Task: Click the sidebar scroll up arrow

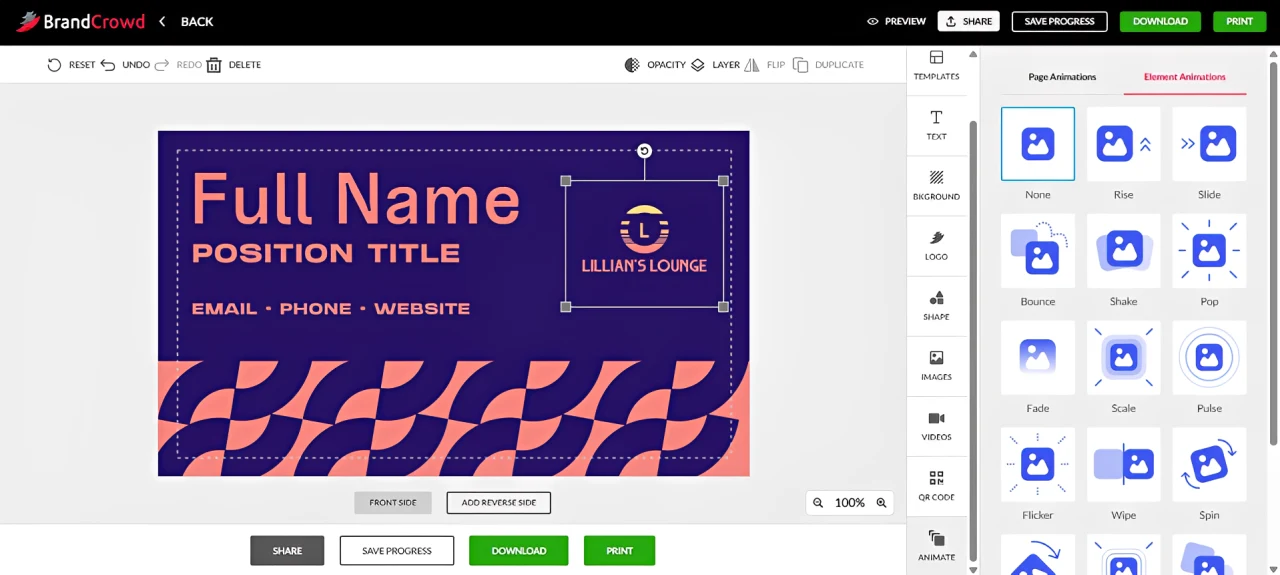Action: click(x=973, y=54)
